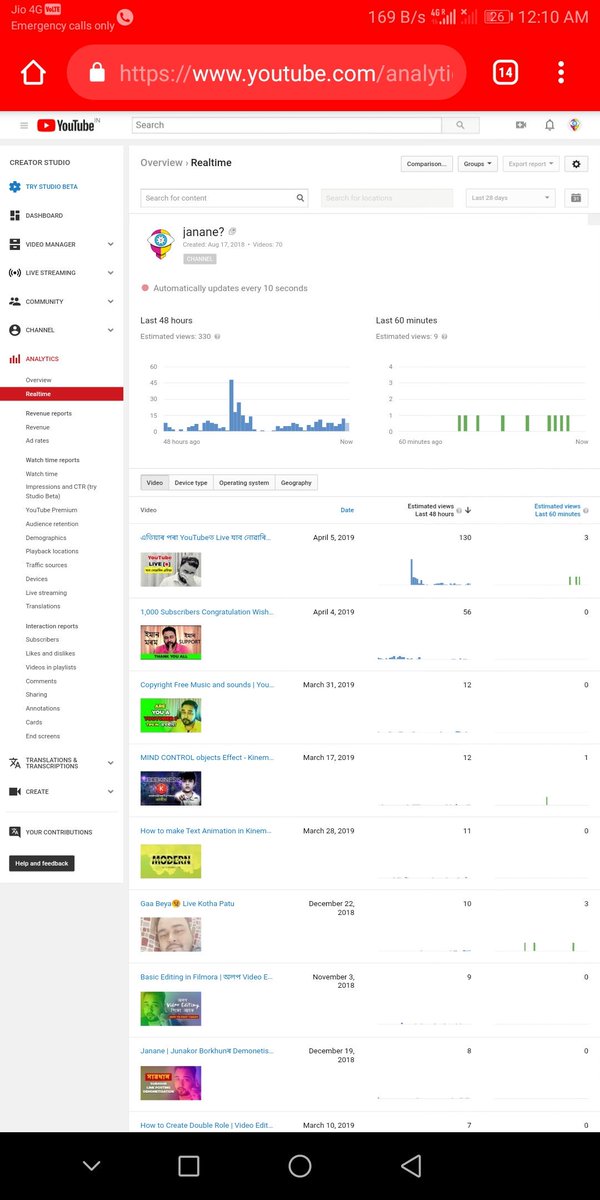
Task: Open the Watch time report
Action: pyautogui.click(x=42, y=474)
